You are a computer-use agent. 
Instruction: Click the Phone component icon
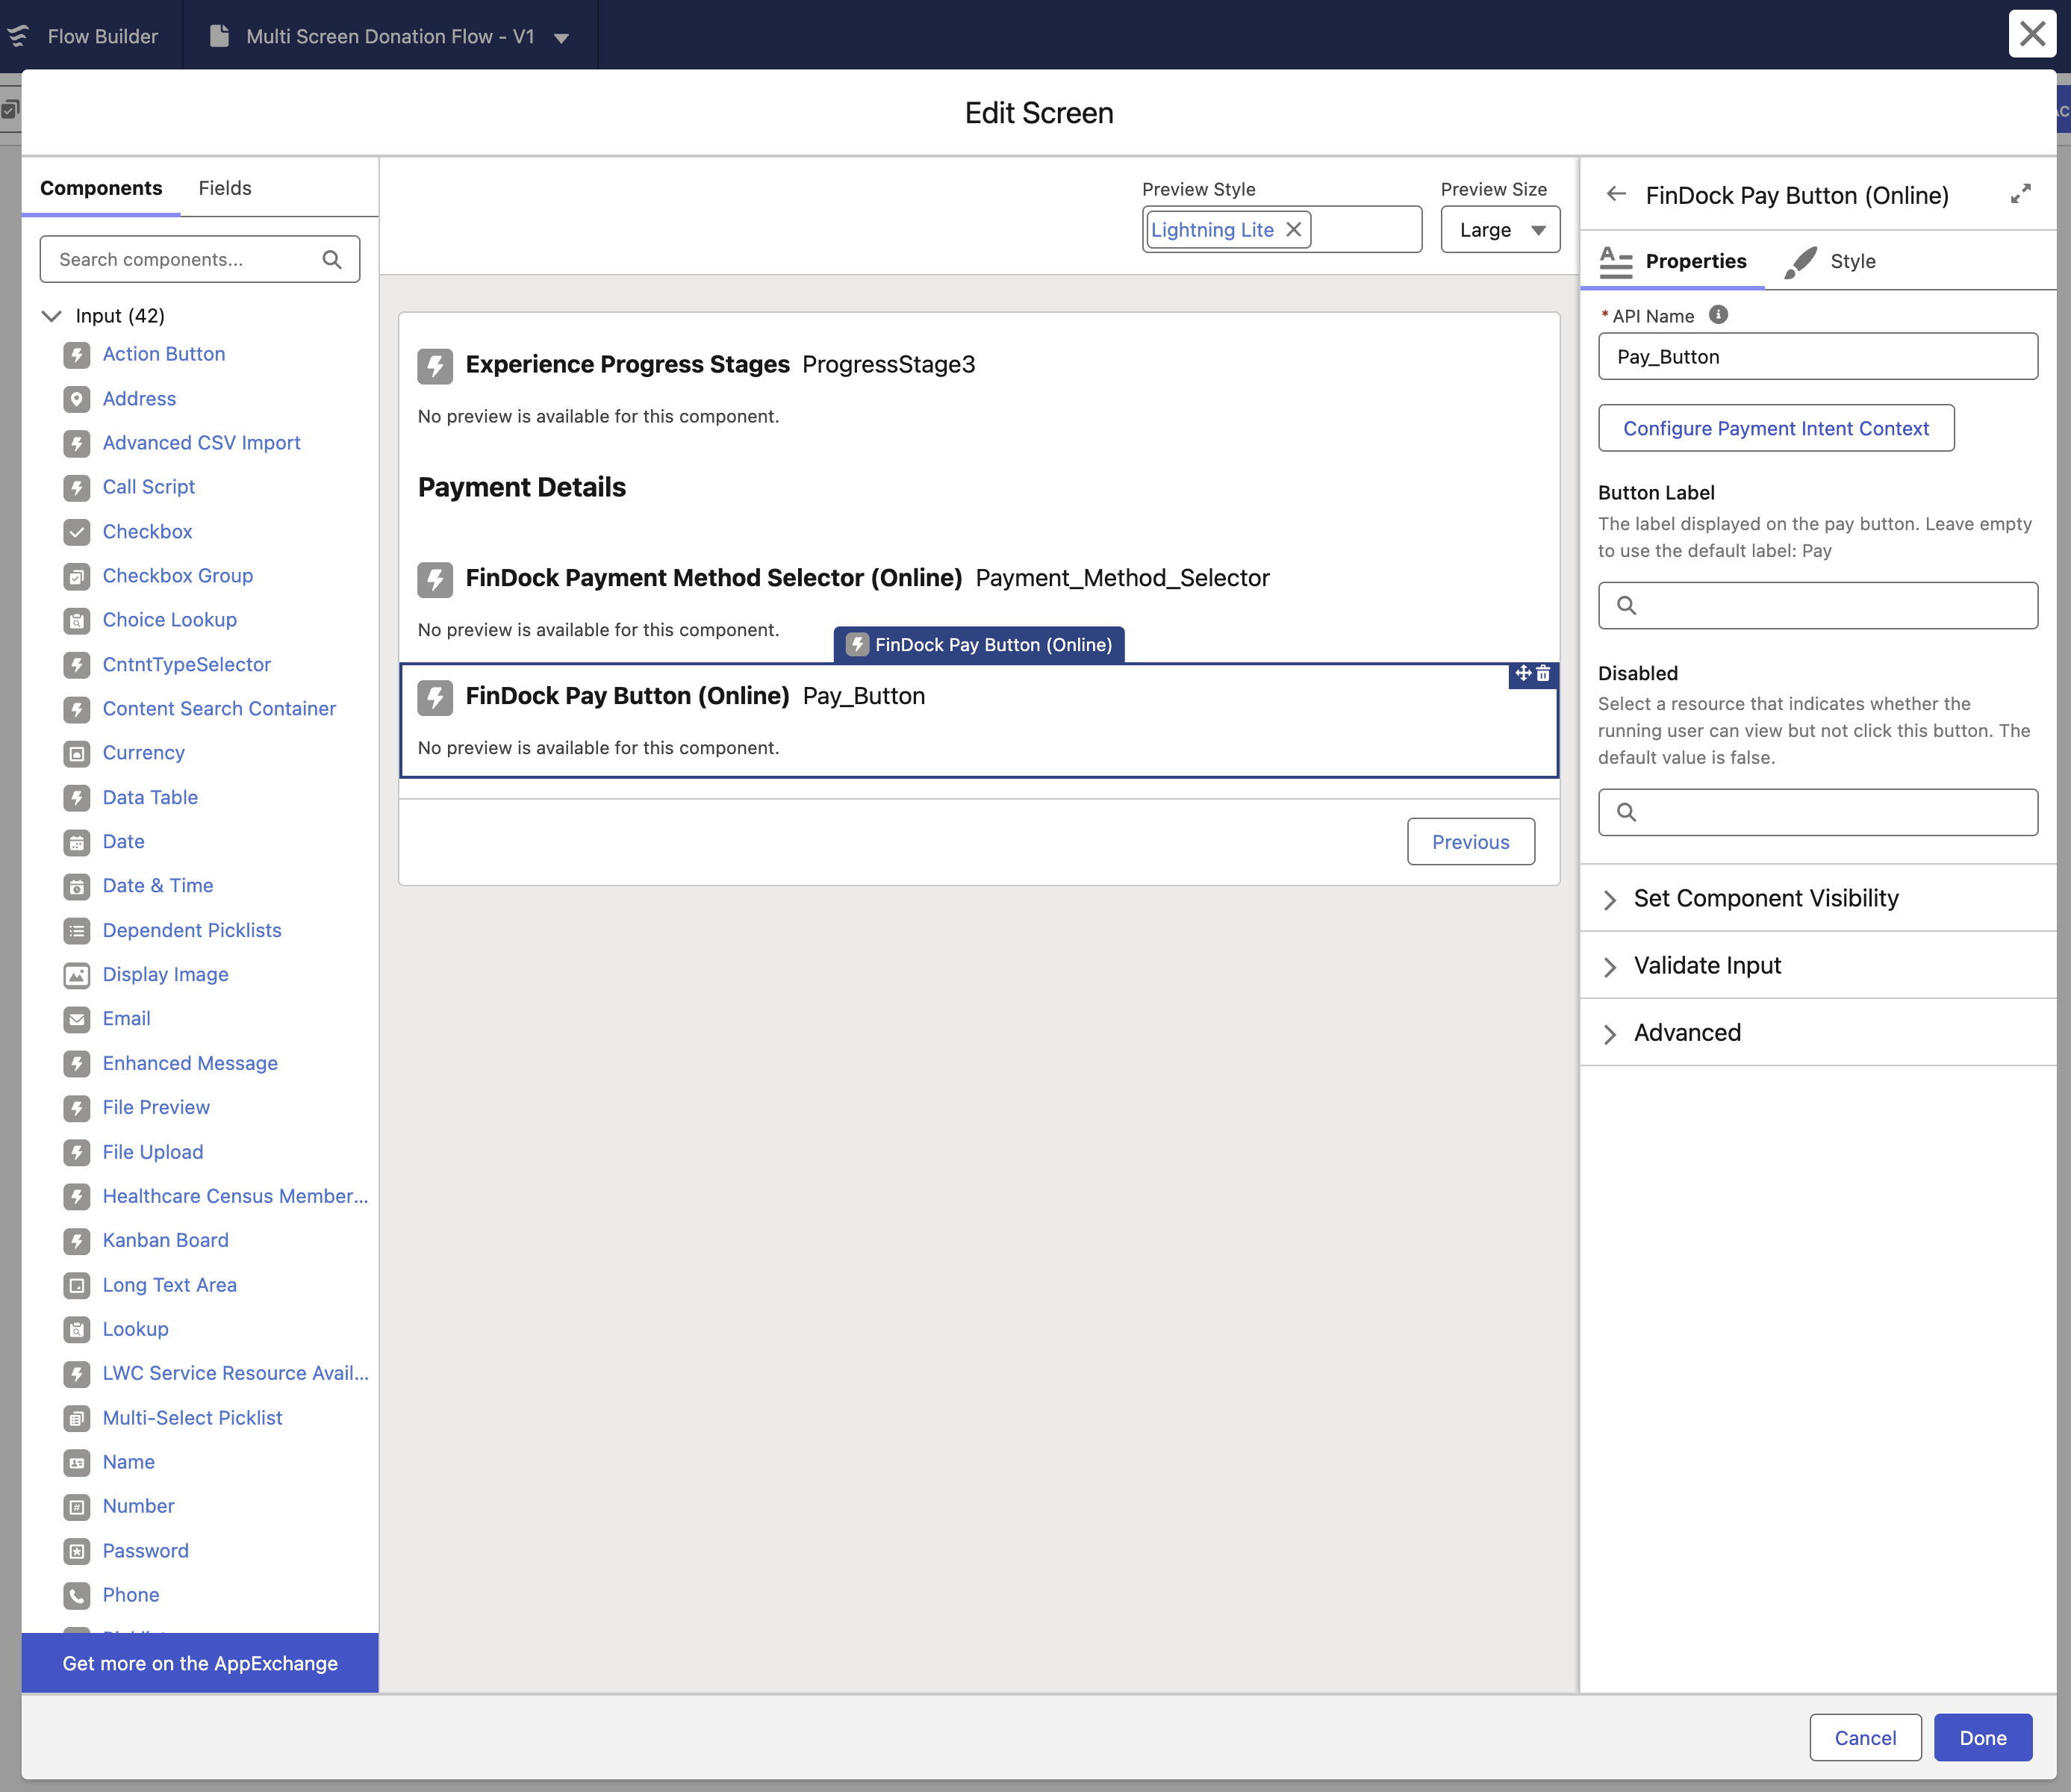tap(77, 1595)
